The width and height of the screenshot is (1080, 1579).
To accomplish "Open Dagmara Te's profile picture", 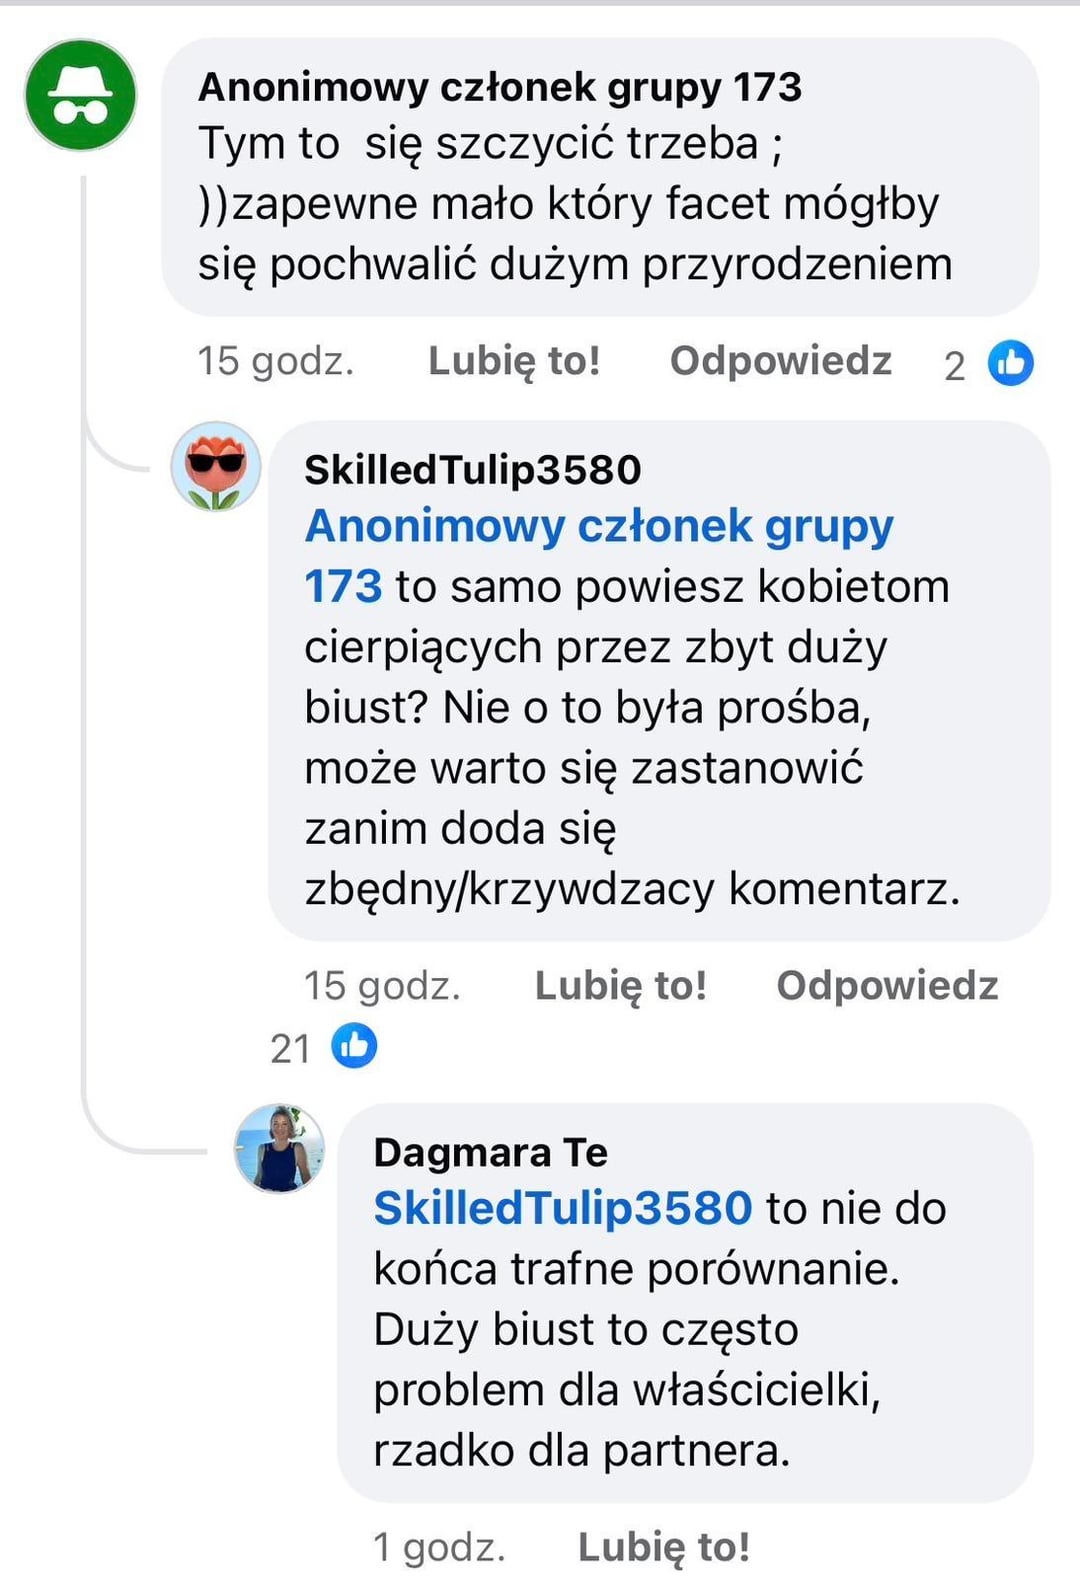I will click(x=279, y=1149).
